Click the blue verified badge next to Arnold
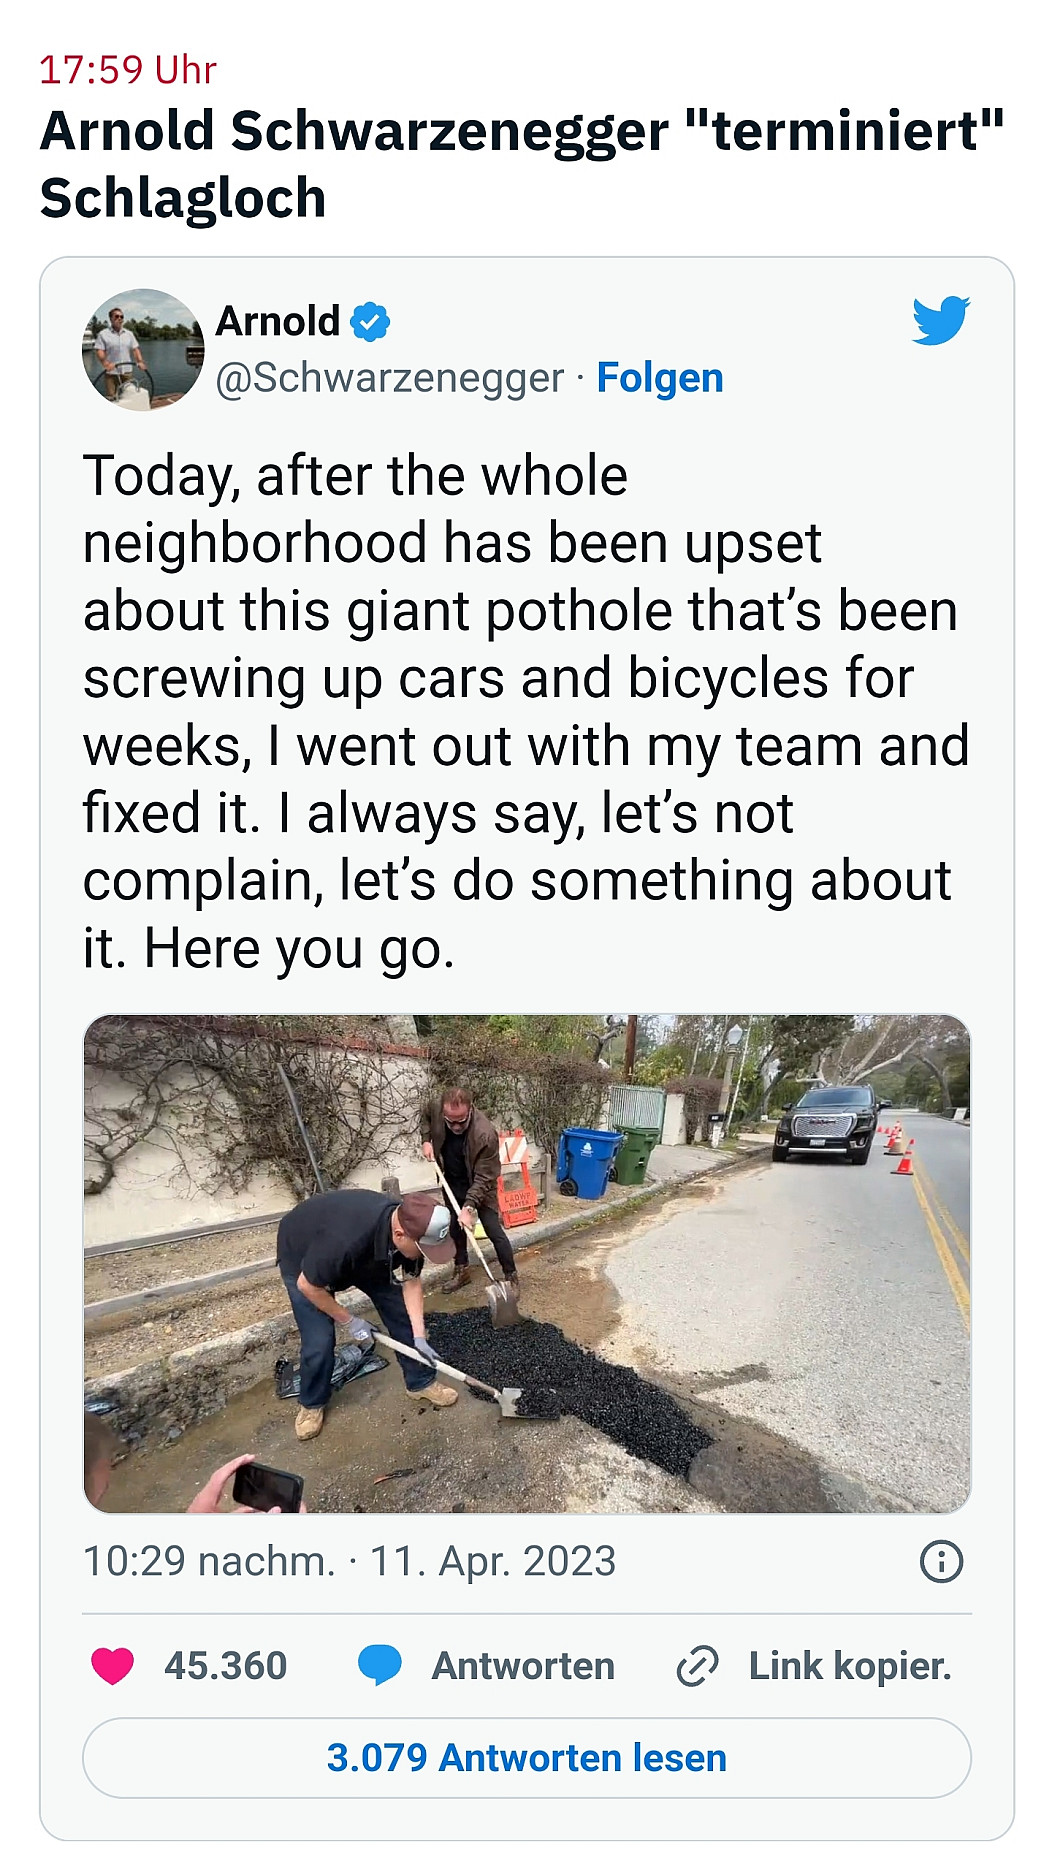 (x=370, y=322)
